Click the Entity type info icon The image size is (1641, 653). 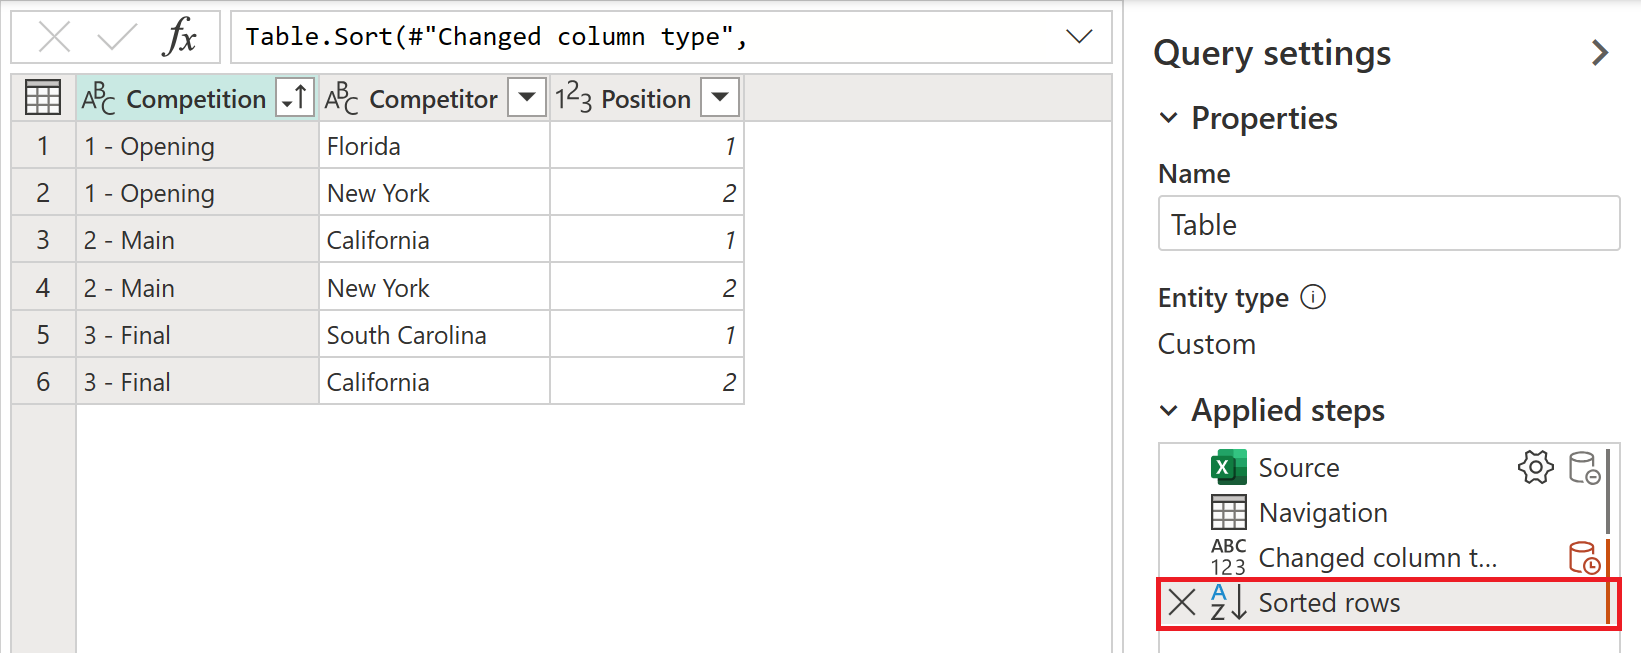point(1313,297)
